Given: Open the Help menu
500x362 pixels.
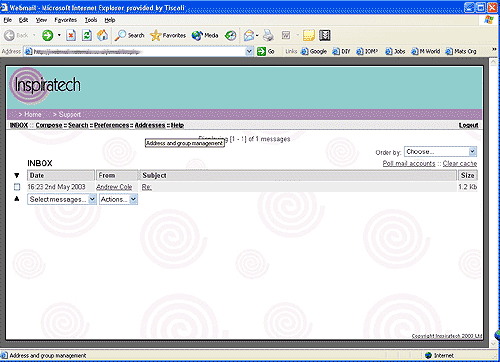Looking at the screenshot, I should [x=110, y=20].
